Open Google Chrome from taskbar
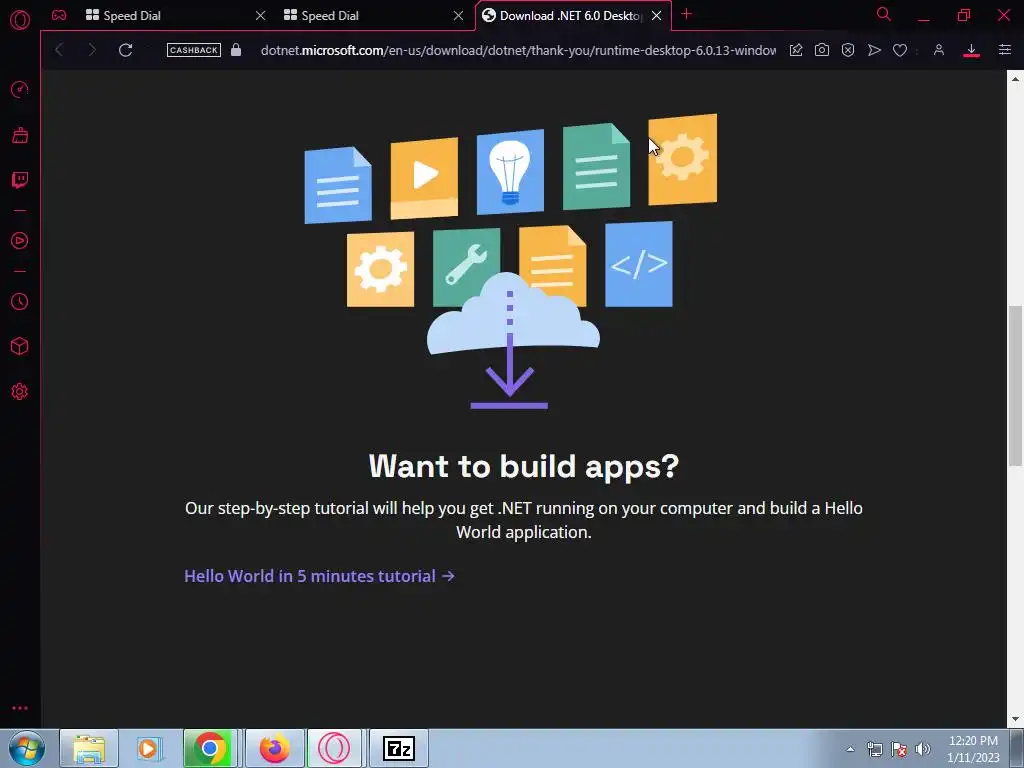The width and height of the screenshot is (1024, 768). click(x=210, y=748)
